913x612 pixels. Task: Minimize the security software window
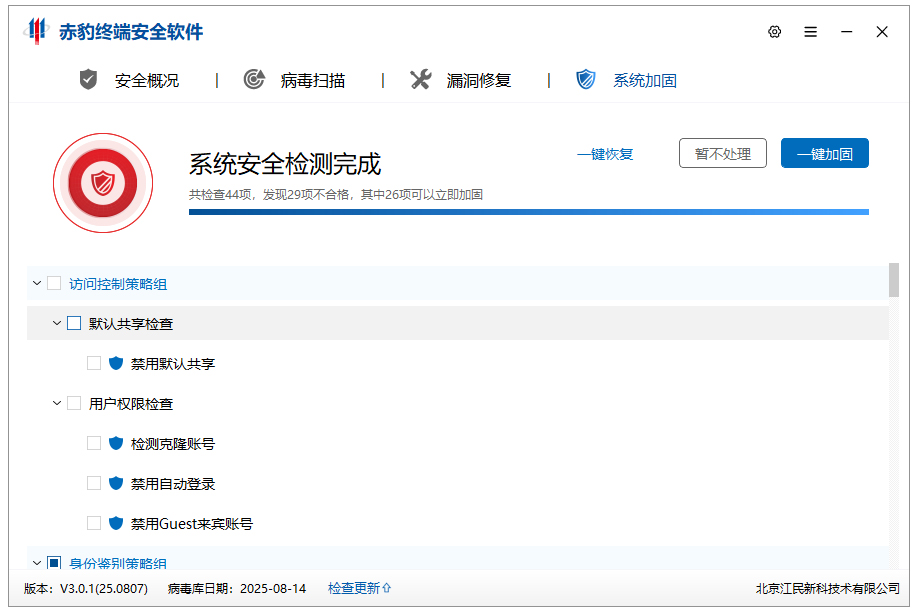click(847, 32)
